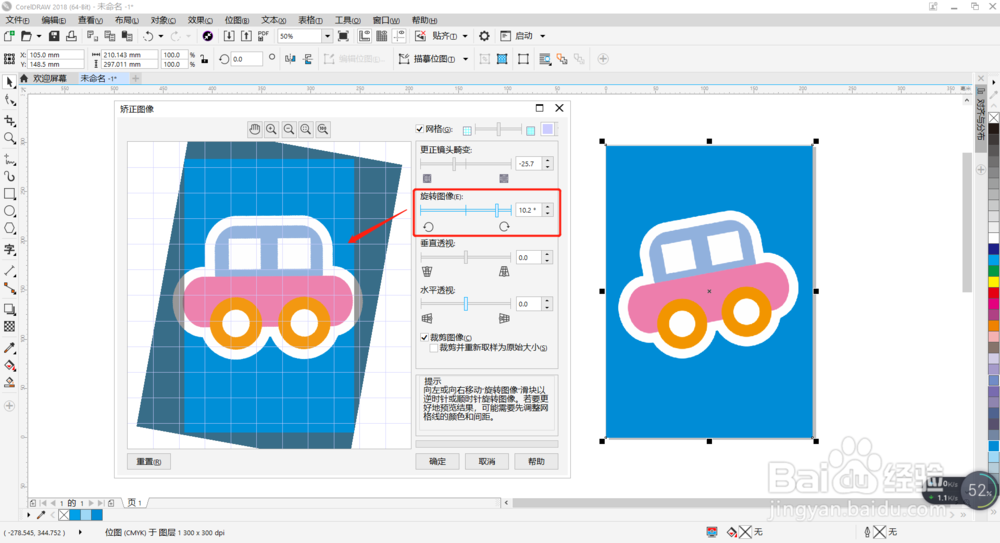This screenshot has width=1000, height=543.
Task: Click the 水平透视 slider
Action: pos(466,304)
